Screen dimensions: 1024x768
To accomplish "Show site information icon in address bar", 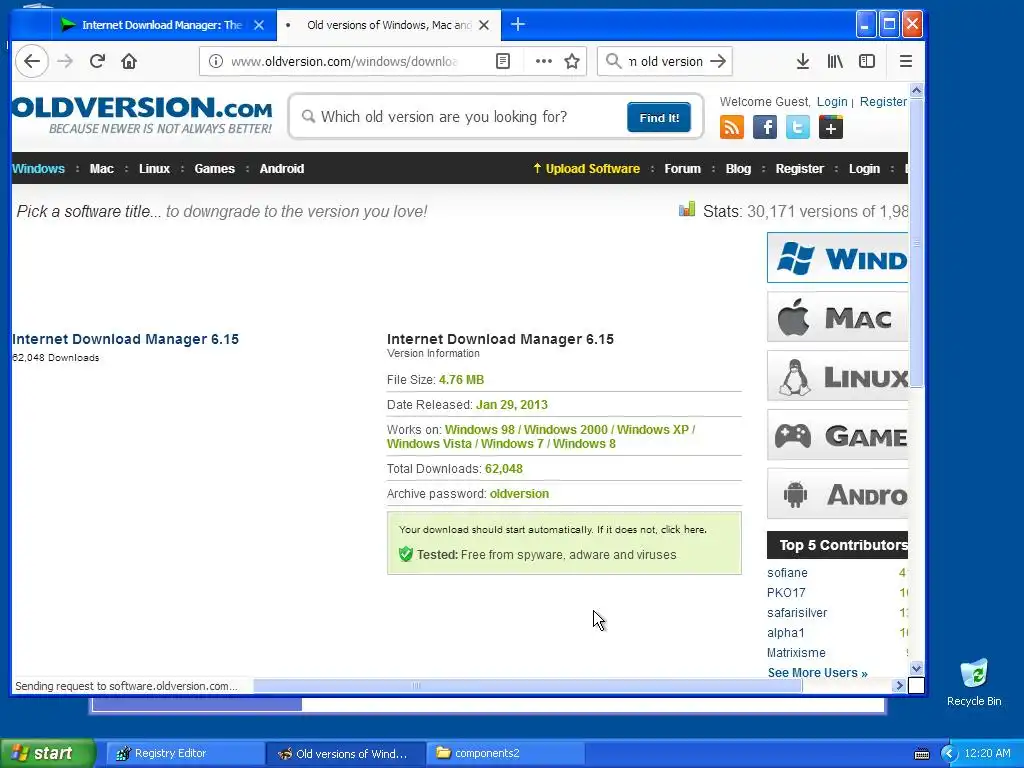I will [x=216, y=61].
